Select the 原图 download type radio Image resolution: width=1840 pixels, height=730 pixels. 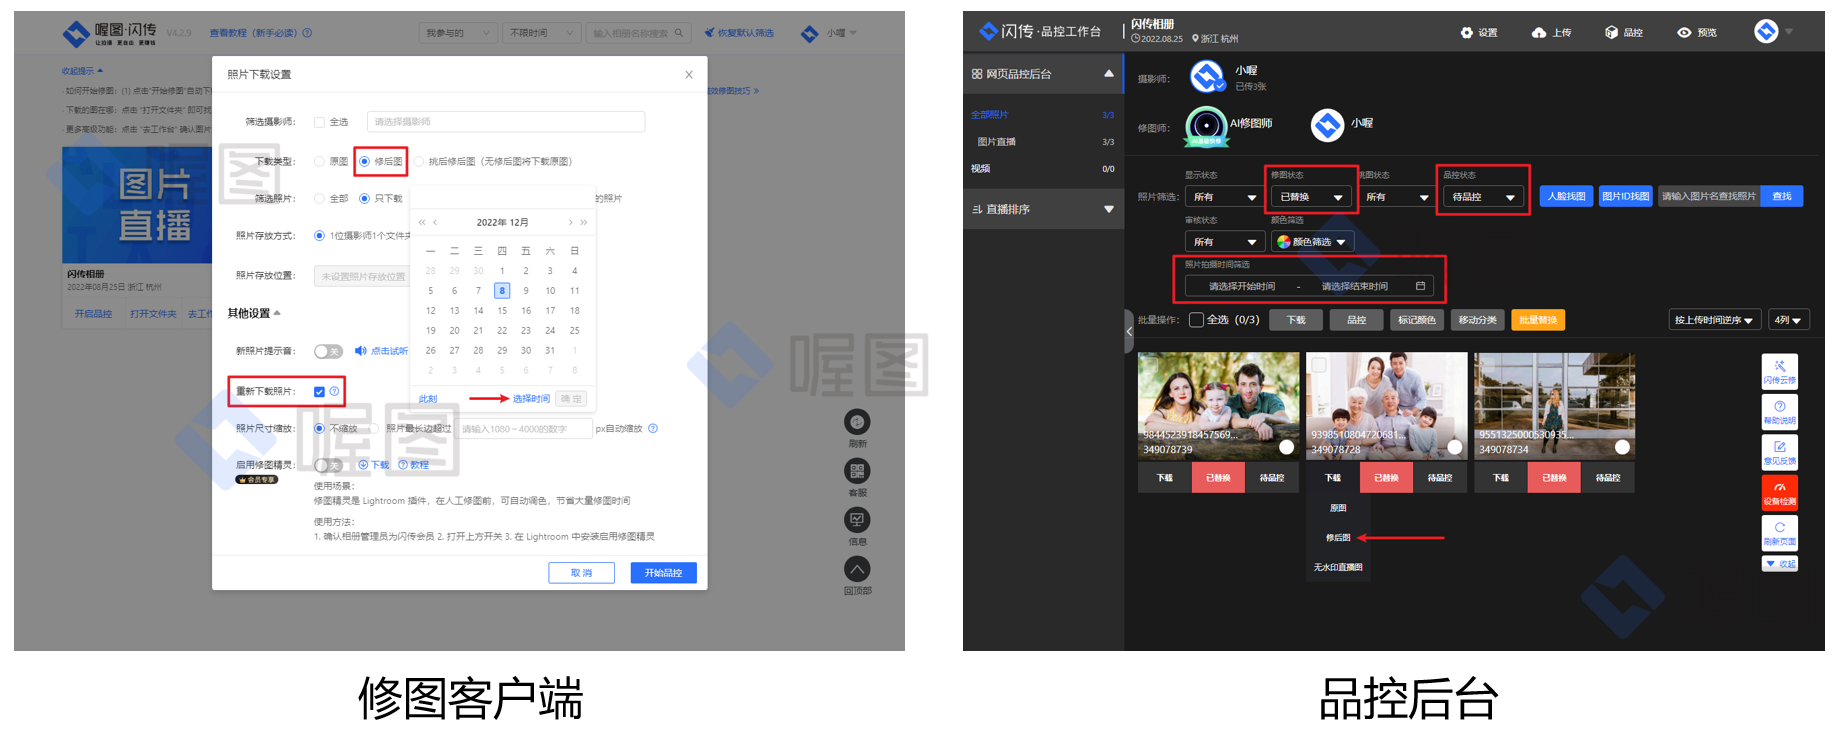click(319, 161)
